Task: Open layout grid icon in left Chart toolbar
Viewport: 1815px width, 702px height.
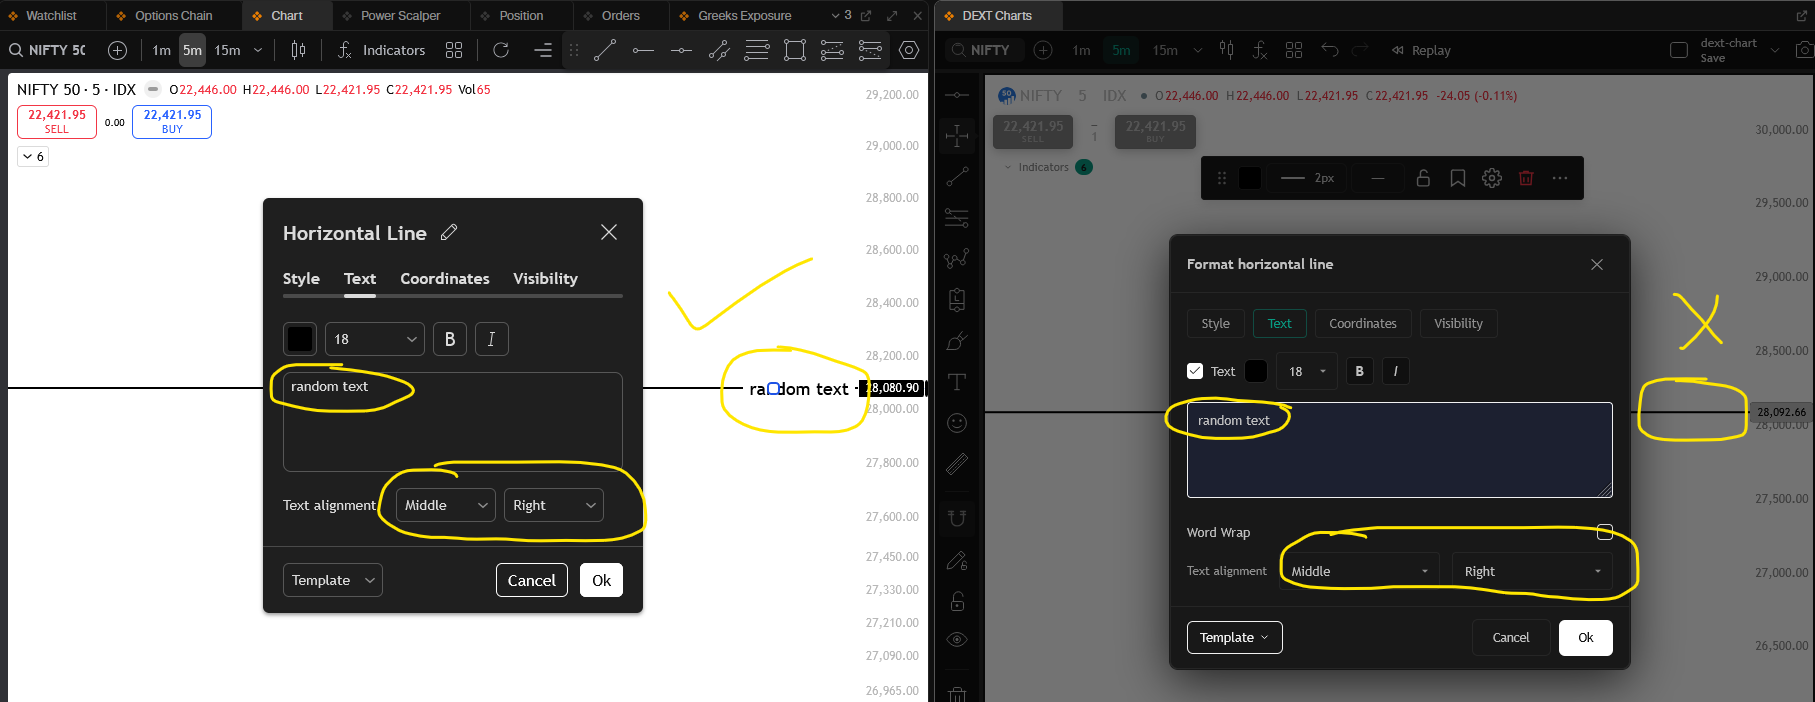Action: point(454,50)
